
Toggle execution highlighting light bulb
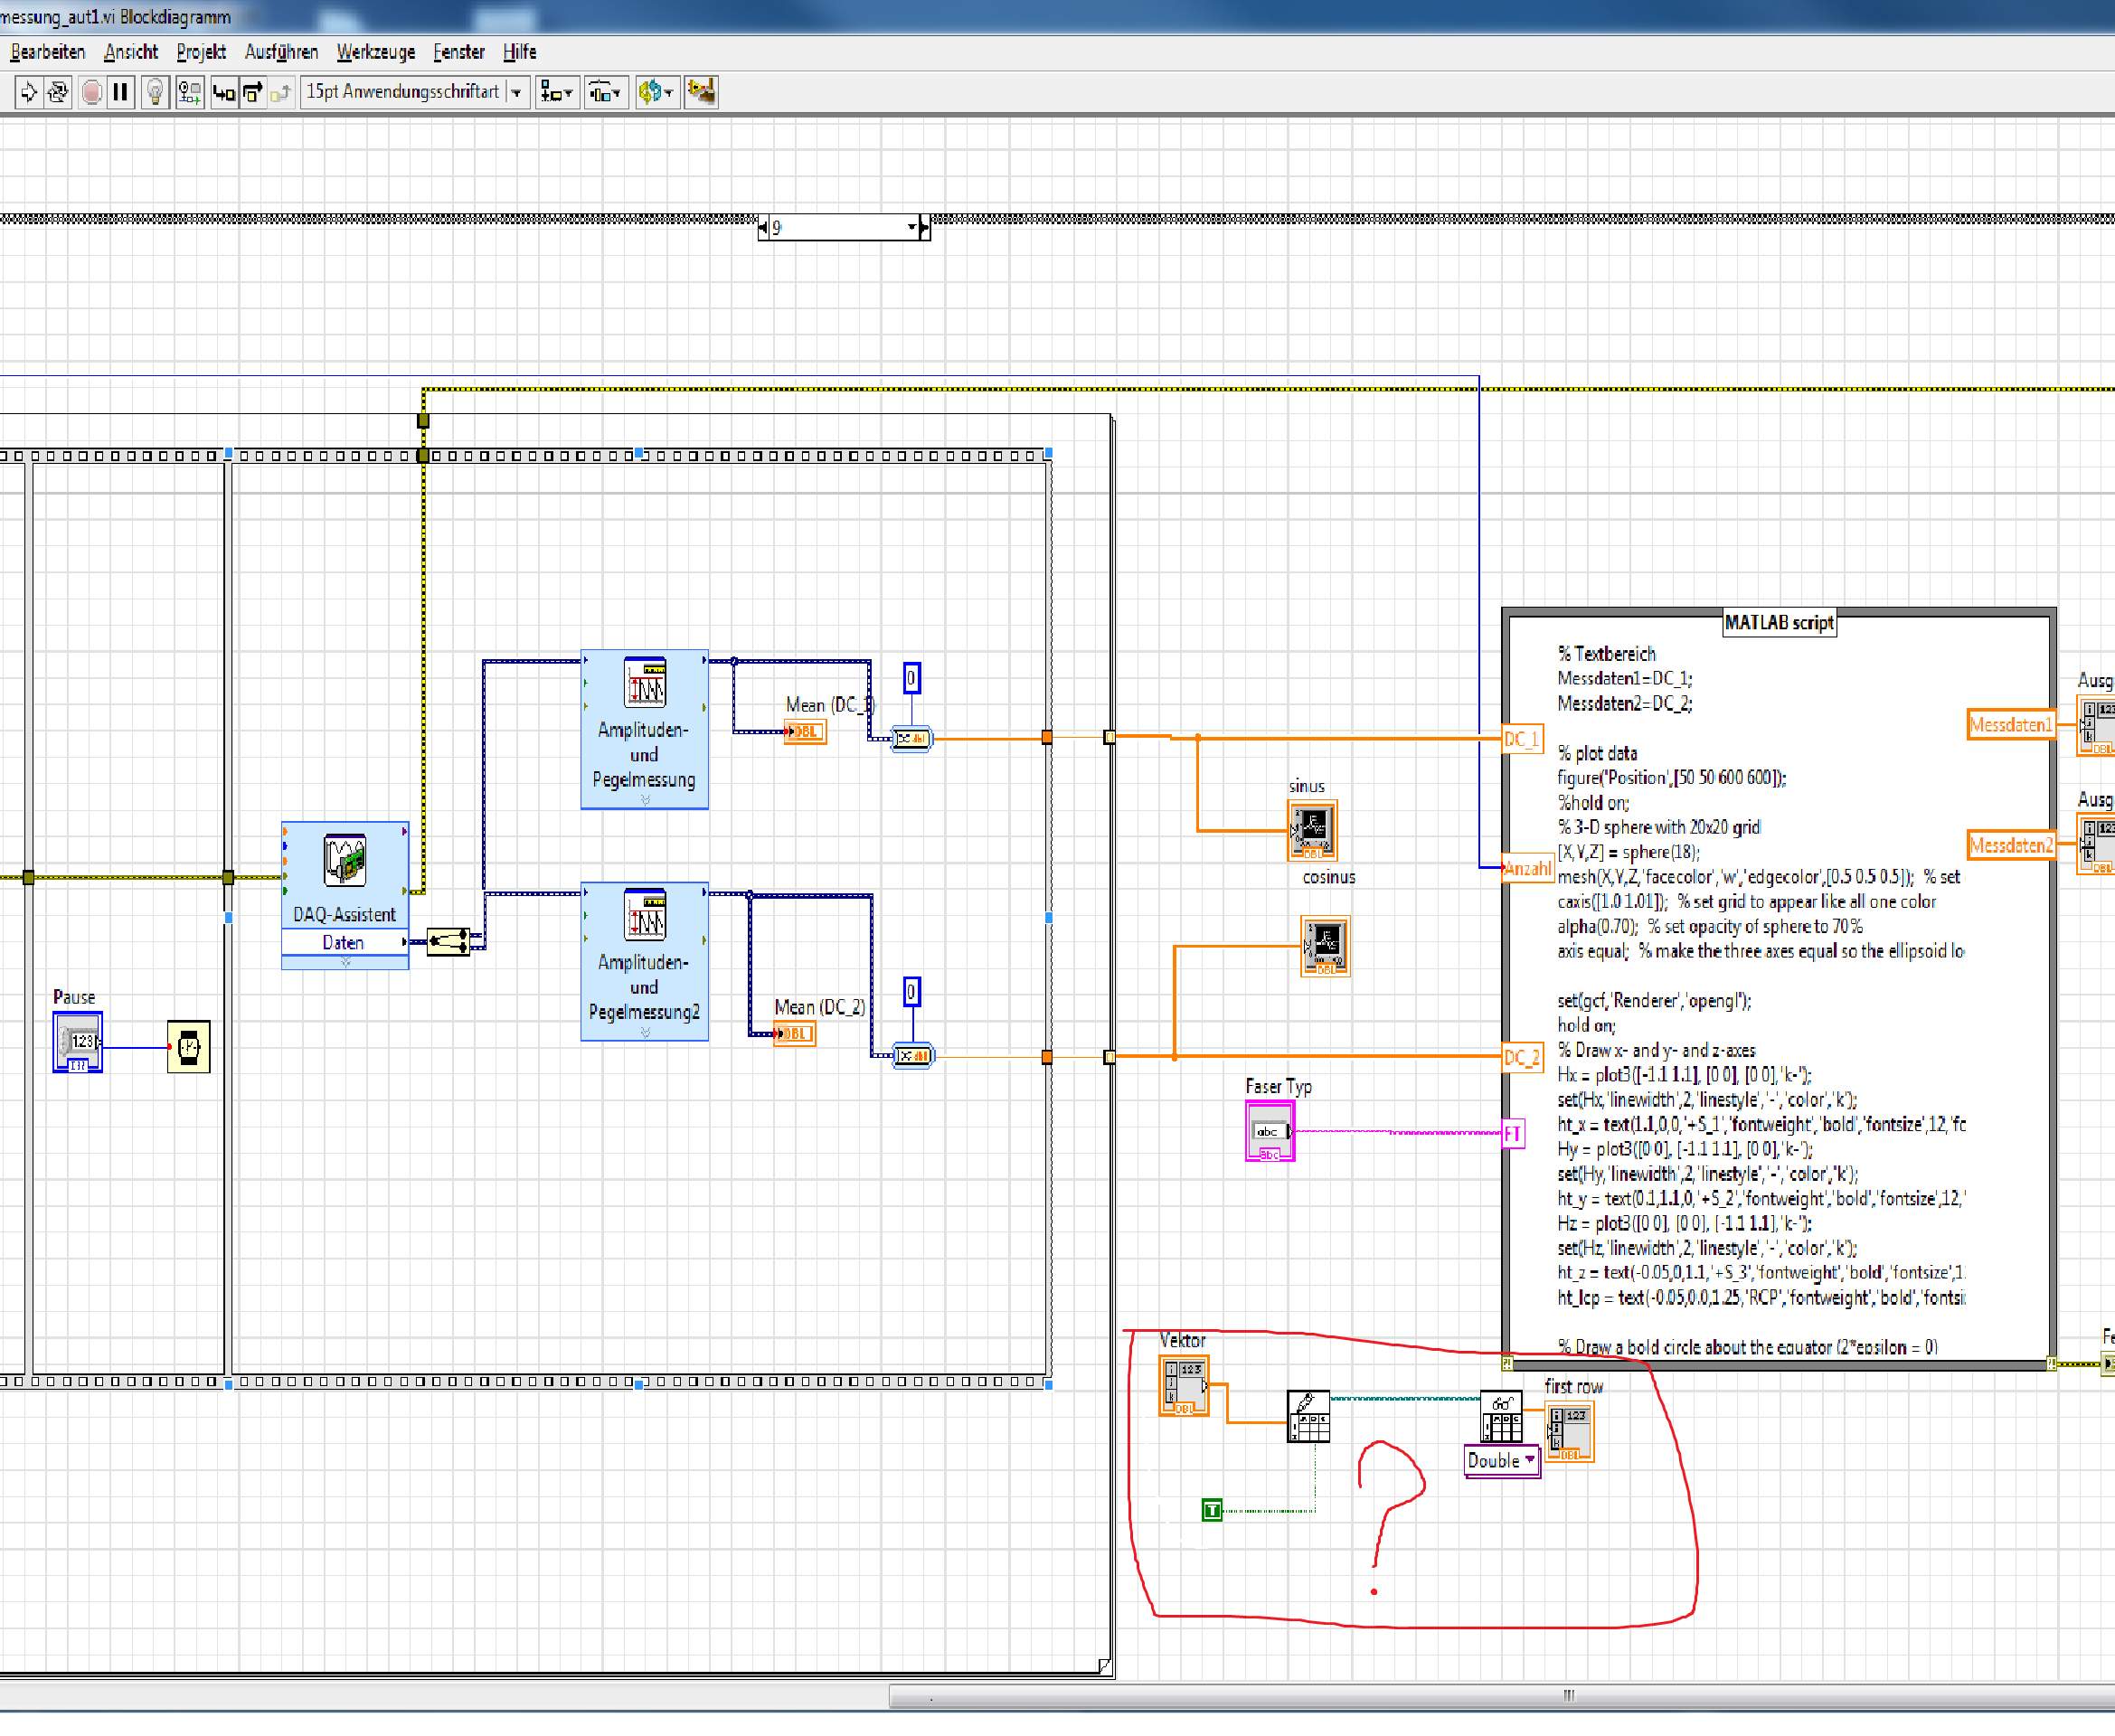point(155,93)
